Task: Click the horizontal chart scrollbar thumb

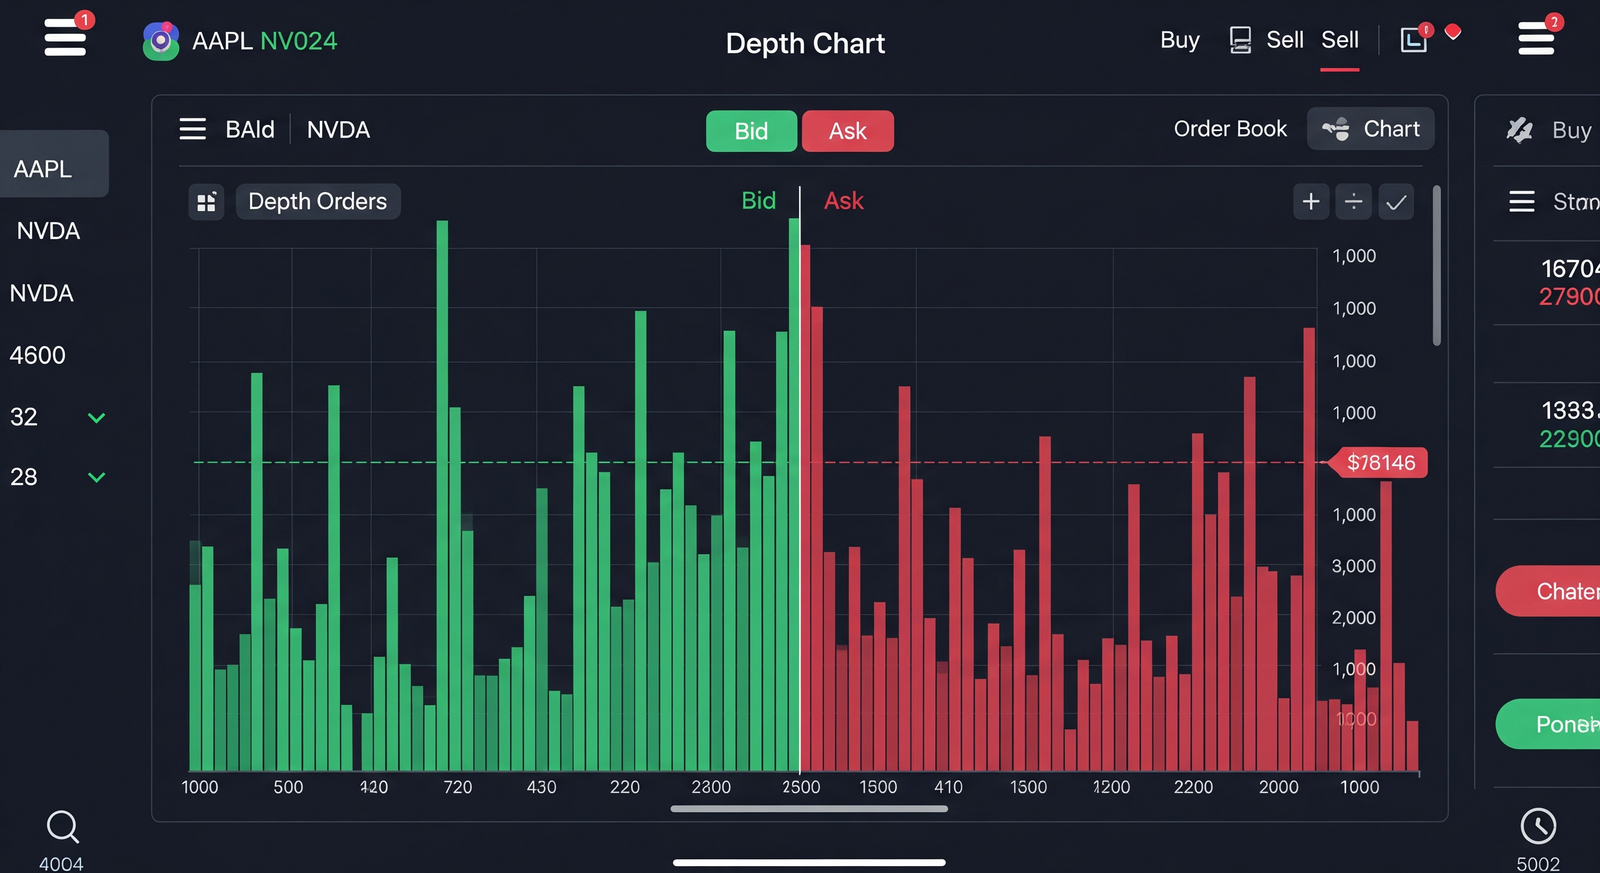Action: (809, 809)
